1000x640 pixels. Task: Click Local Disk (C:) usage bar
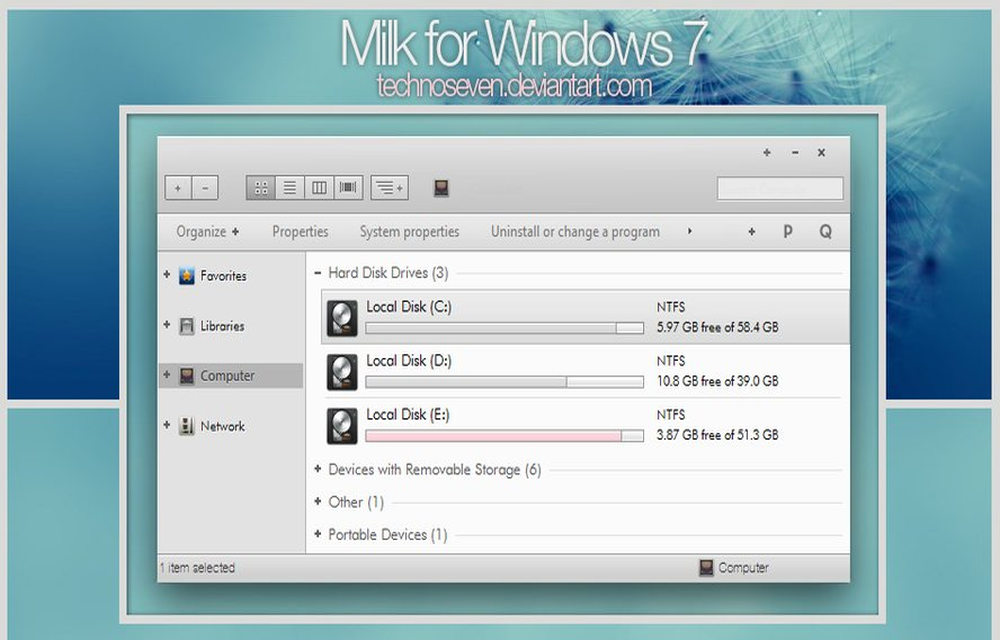coord(504,328)
